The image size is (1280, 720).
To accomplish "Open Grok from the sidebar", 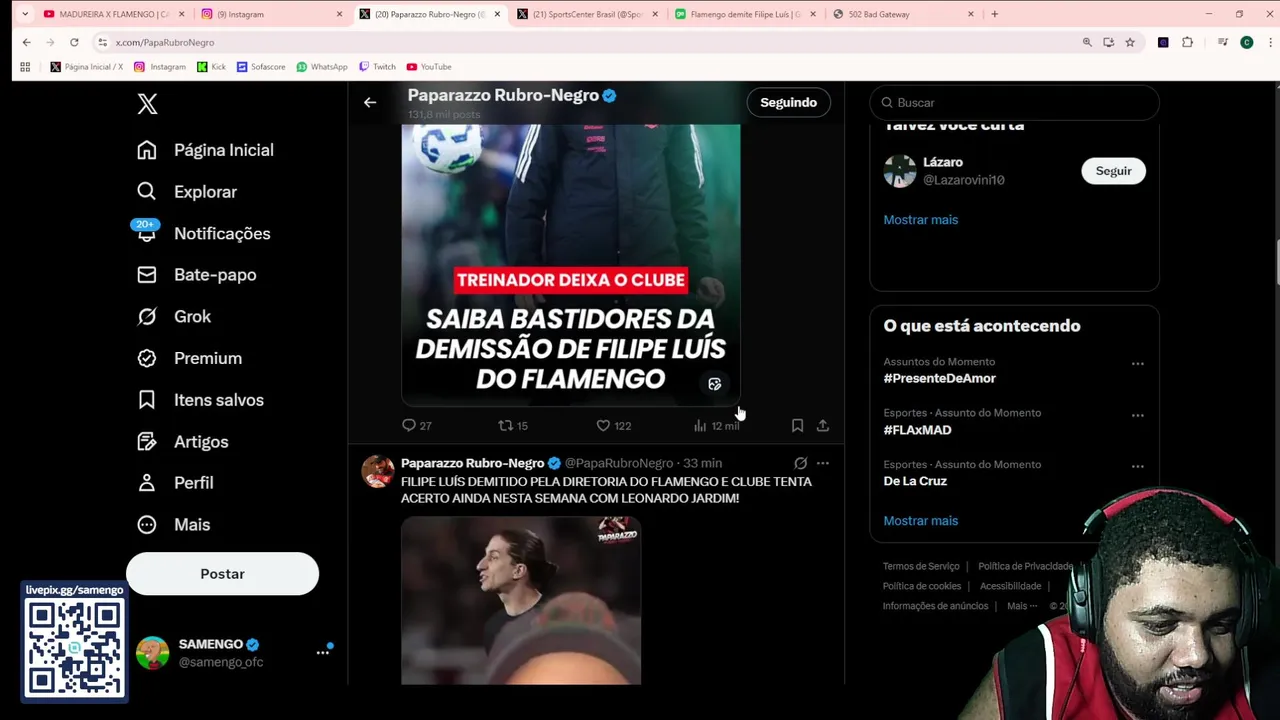I will click(174, 316).
